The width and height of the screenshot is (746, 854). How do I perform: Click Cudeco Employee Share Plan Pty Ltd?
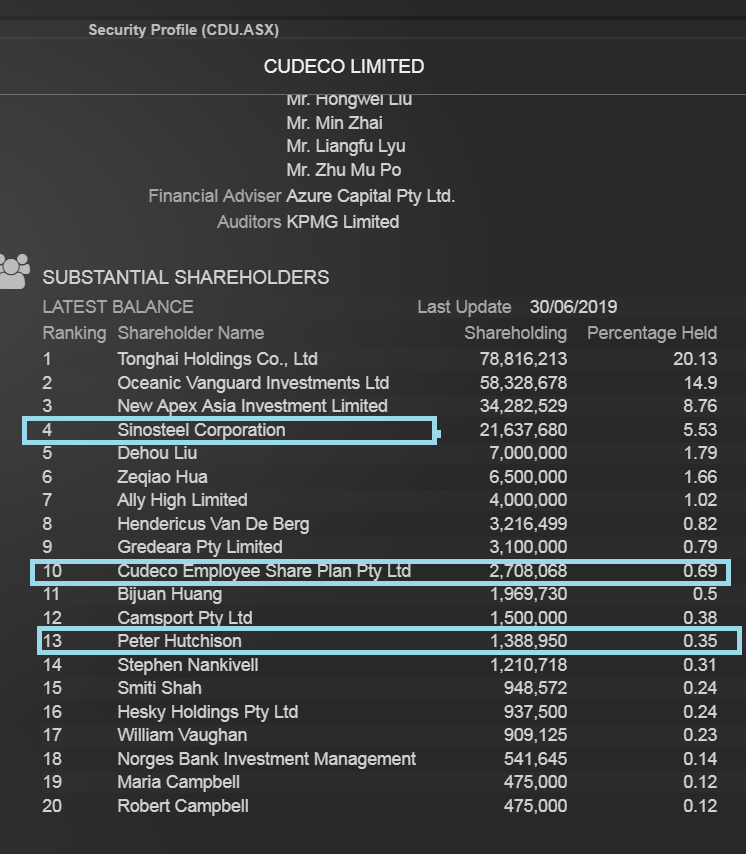[264, 571]
